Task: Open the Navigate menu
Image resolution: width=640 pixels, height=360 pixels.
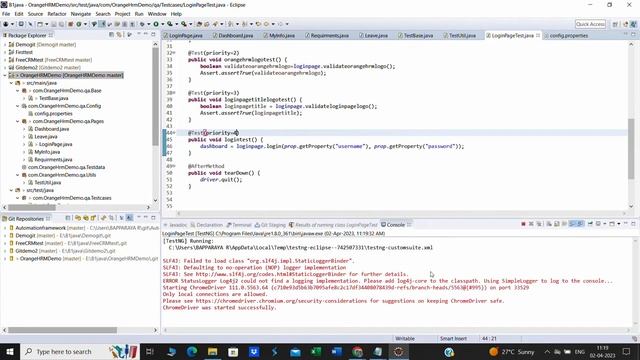Action: (80, 14)
